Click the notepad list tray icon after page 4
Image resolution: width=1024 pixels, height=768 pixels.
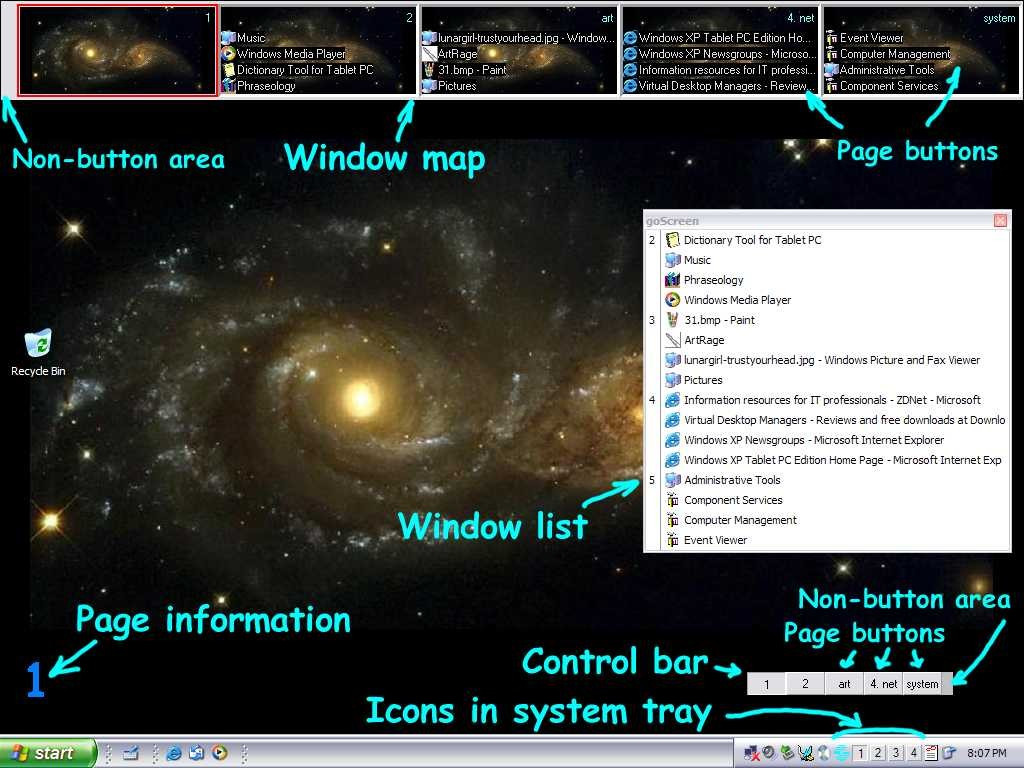(x=931, y=754)
